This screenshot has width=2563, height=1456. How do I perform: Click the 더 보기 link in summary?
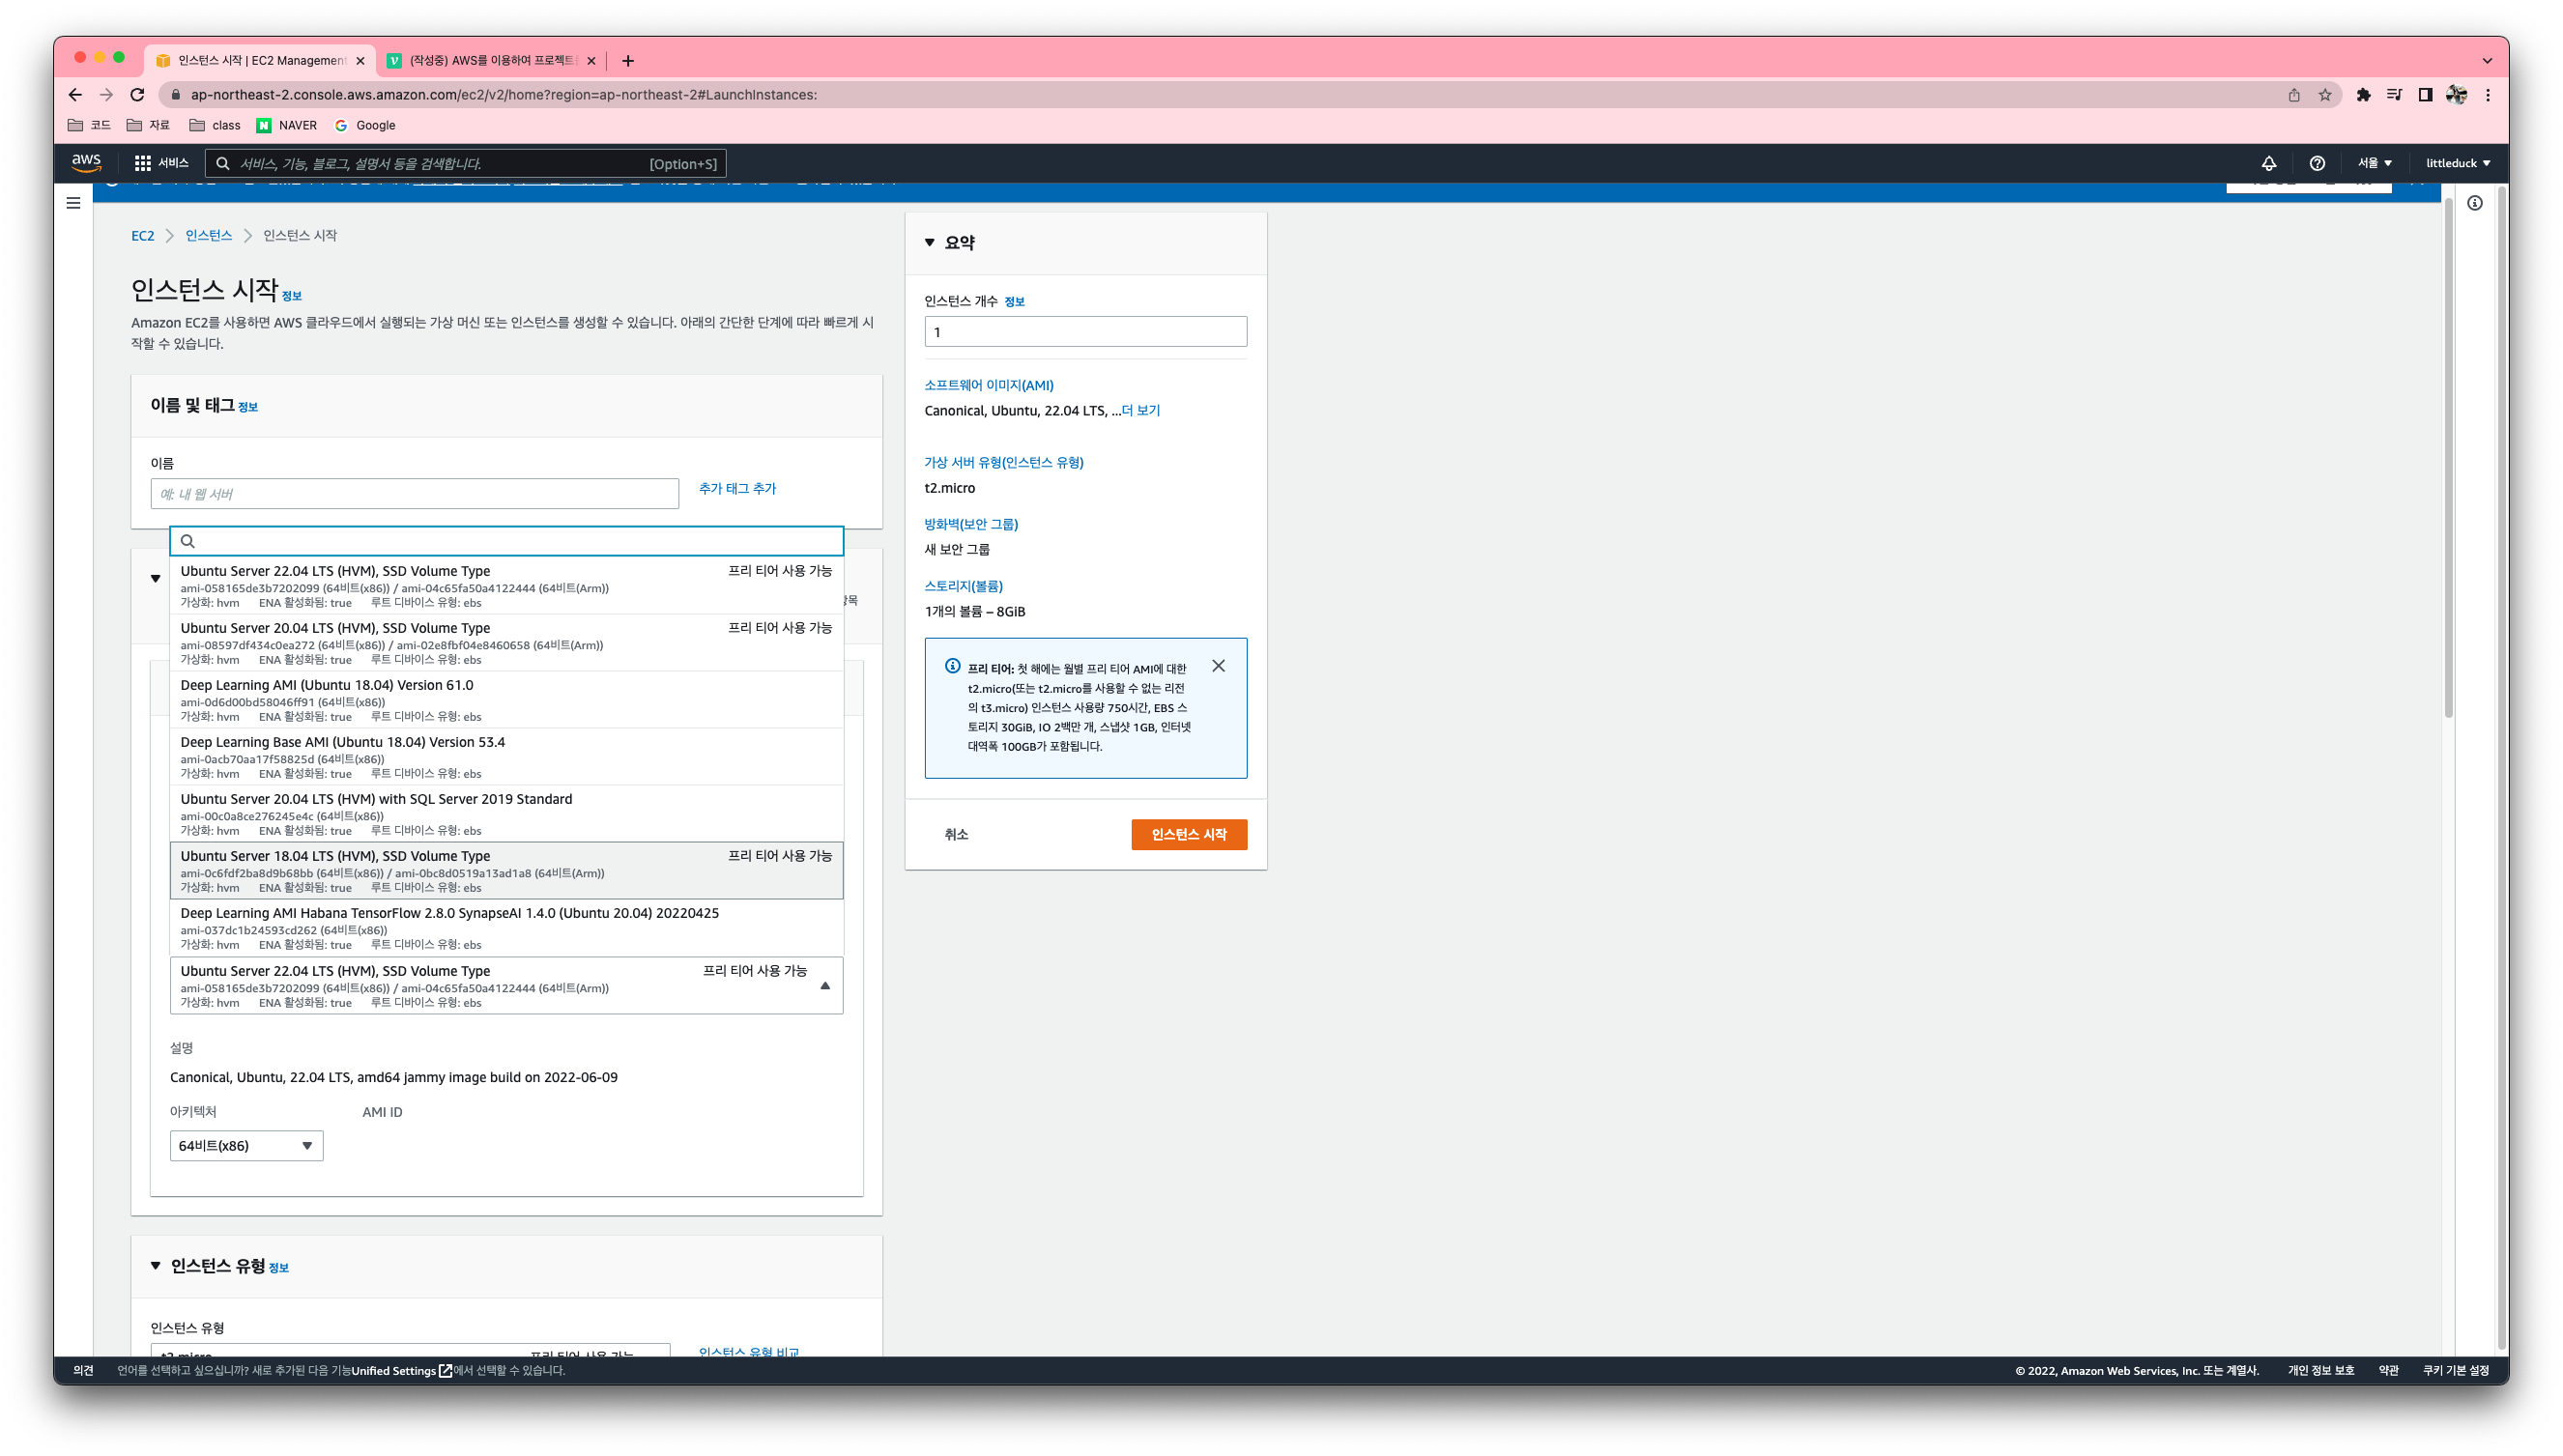[1140, 411]
